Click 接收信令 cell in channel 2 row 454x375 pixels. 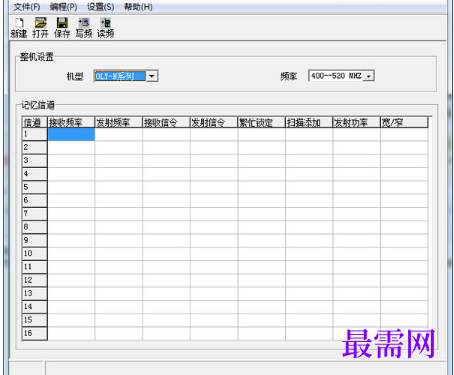point(166,148)
